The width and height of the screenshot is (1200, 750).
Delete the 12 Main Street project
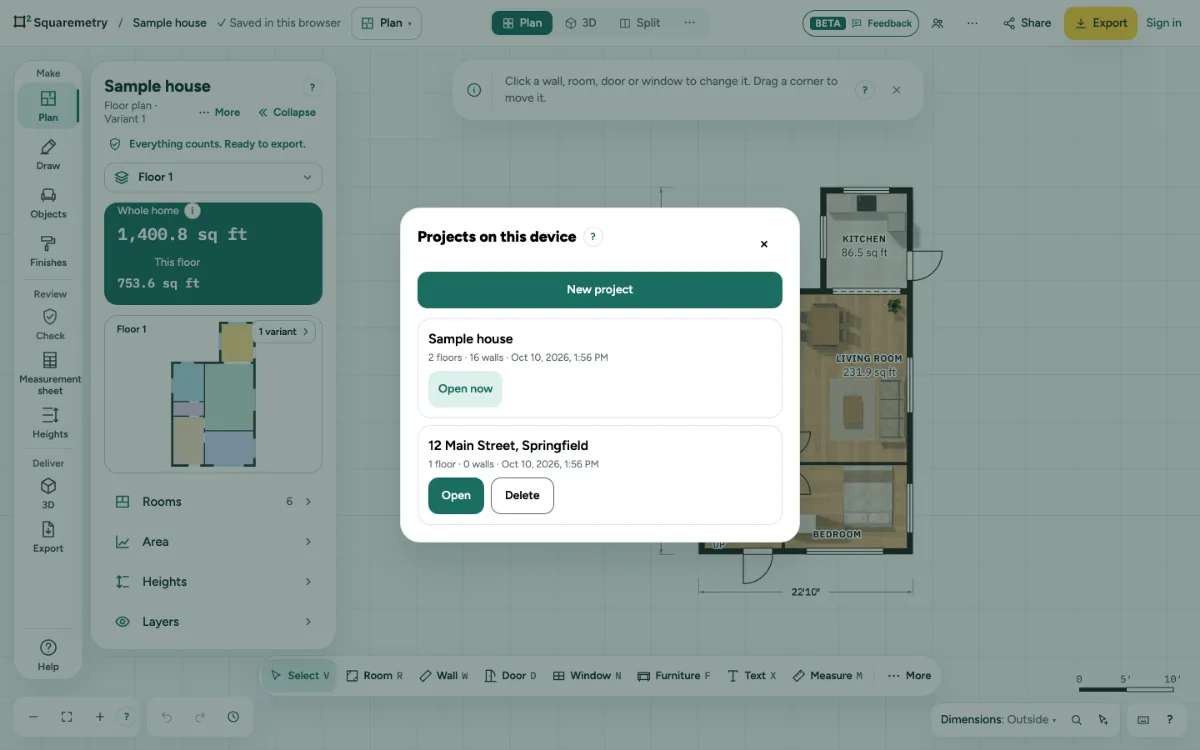click(522, 496)
